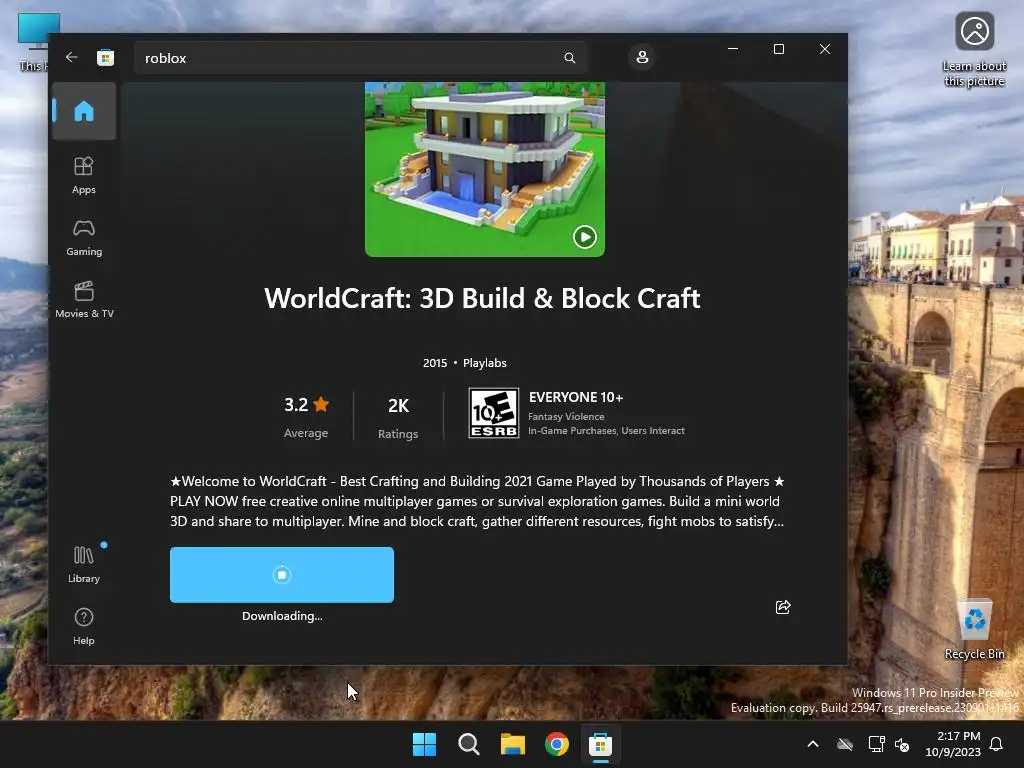Viewport: 1024px width, 768px height.
Task: Click In-Game Purchases, Users Interact text
Action: coord(606,431)
